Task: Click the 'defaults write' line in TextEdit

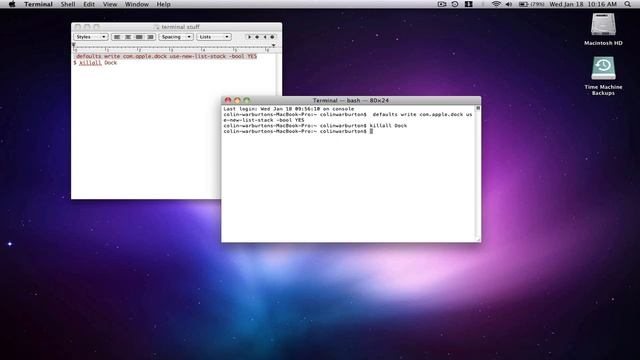Action: coord(167,56)
